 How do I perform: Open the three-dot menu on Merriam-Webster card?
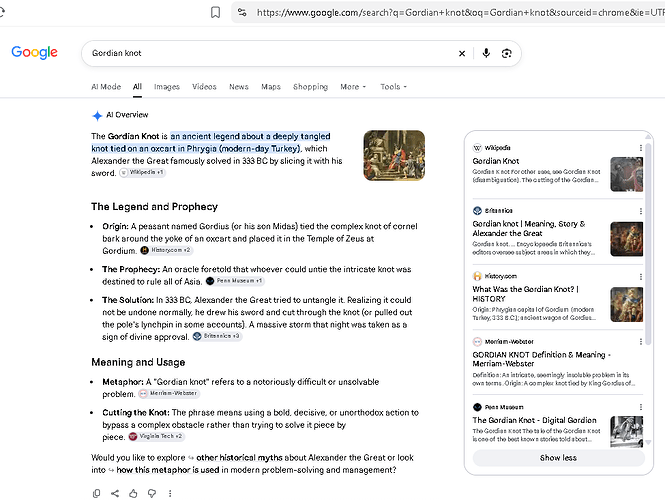click(640, 342)
